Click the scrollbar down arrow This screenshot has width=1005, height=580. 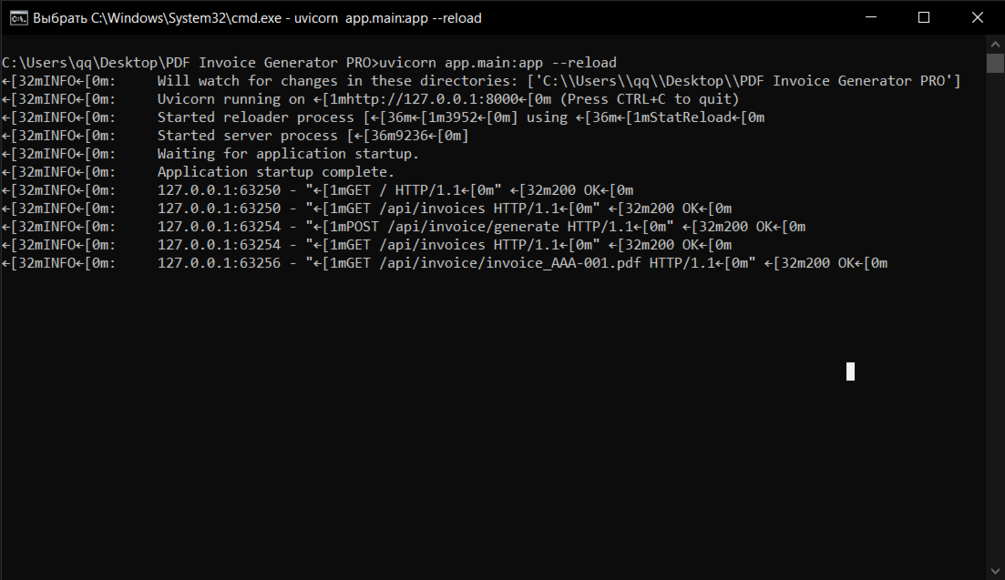coord(995,571)
